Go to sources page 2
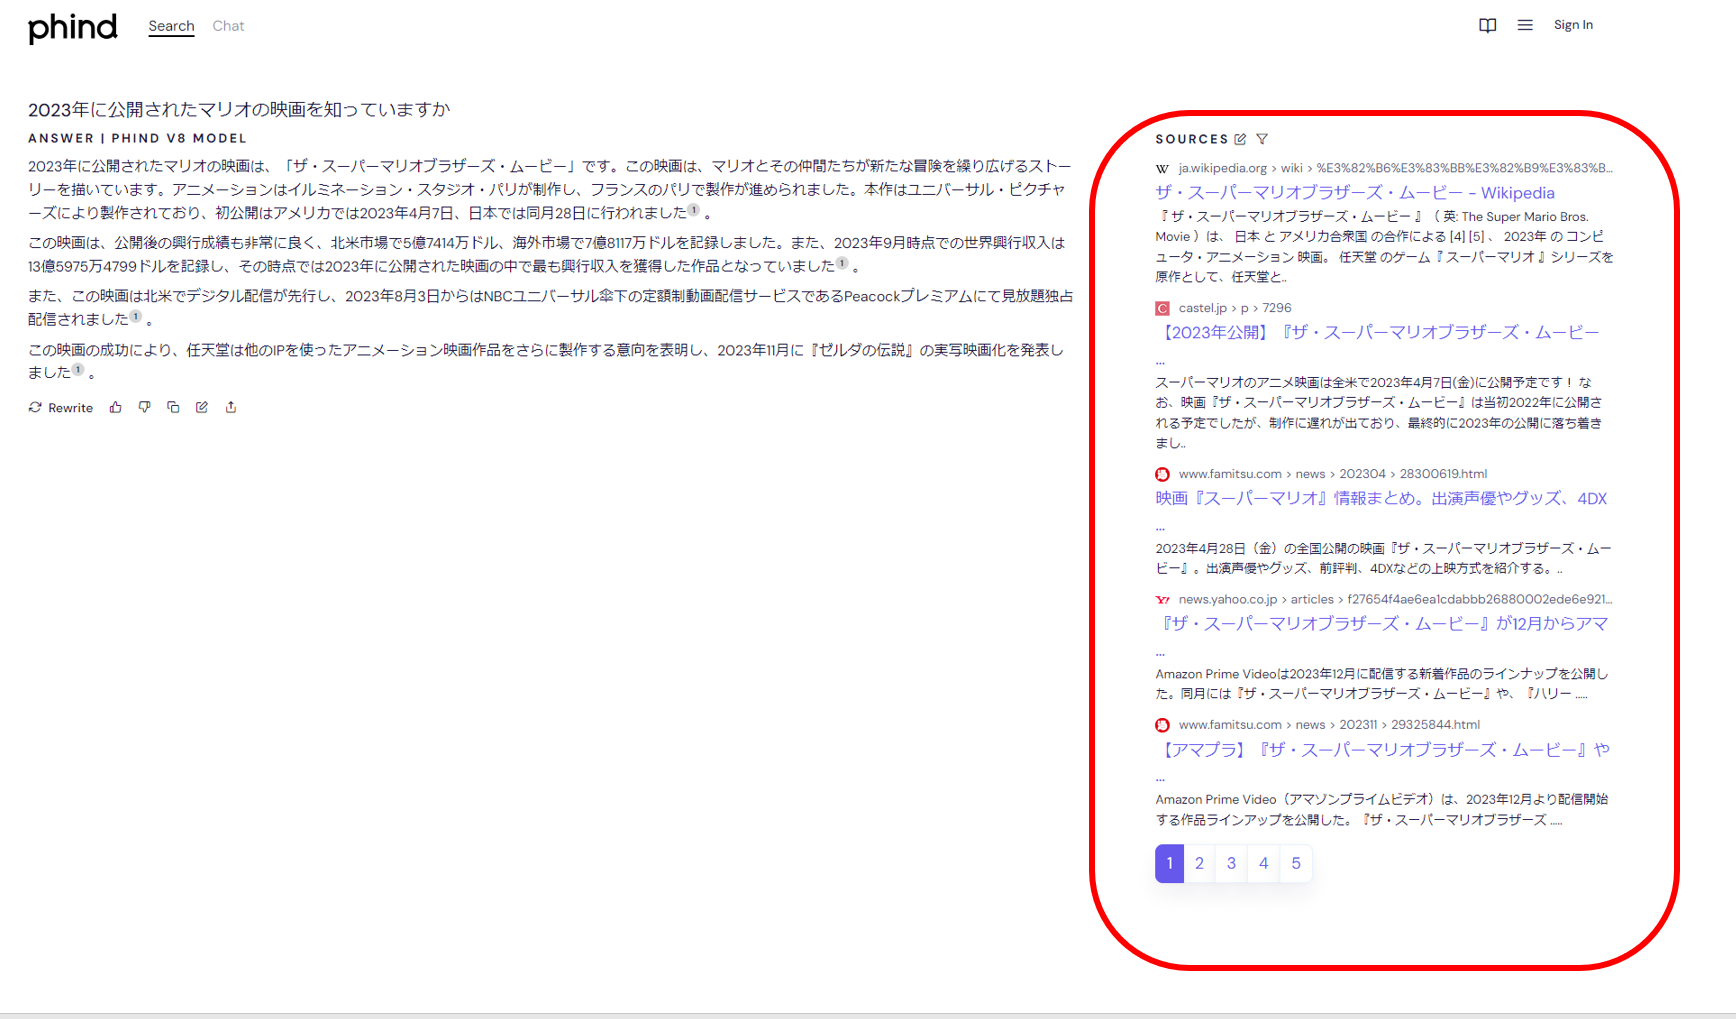This screenshot has width=1736, height=1019. 1199,864
